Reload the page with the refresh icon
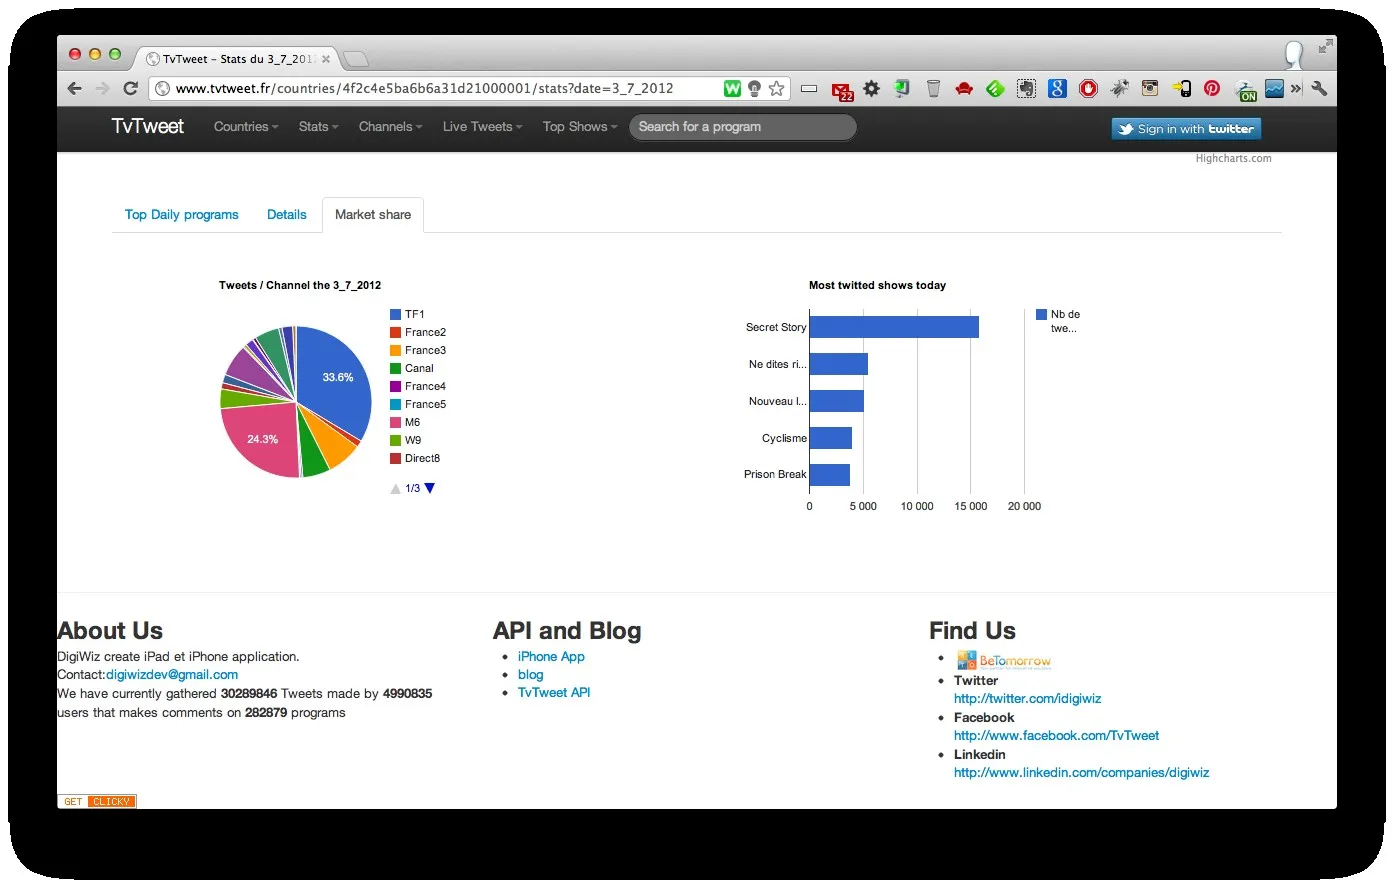Screen dimensions: 1394x888 pyautogui.click(x=130, y=88)
